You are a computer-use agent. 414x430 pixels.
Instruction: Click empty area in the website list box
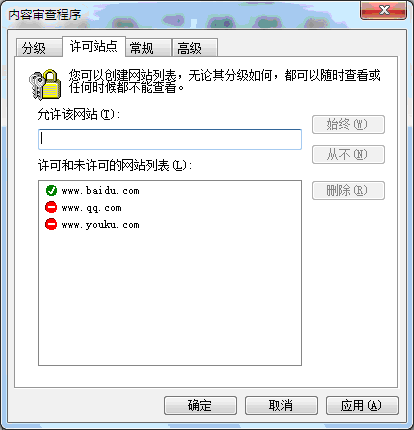(170, 297)
